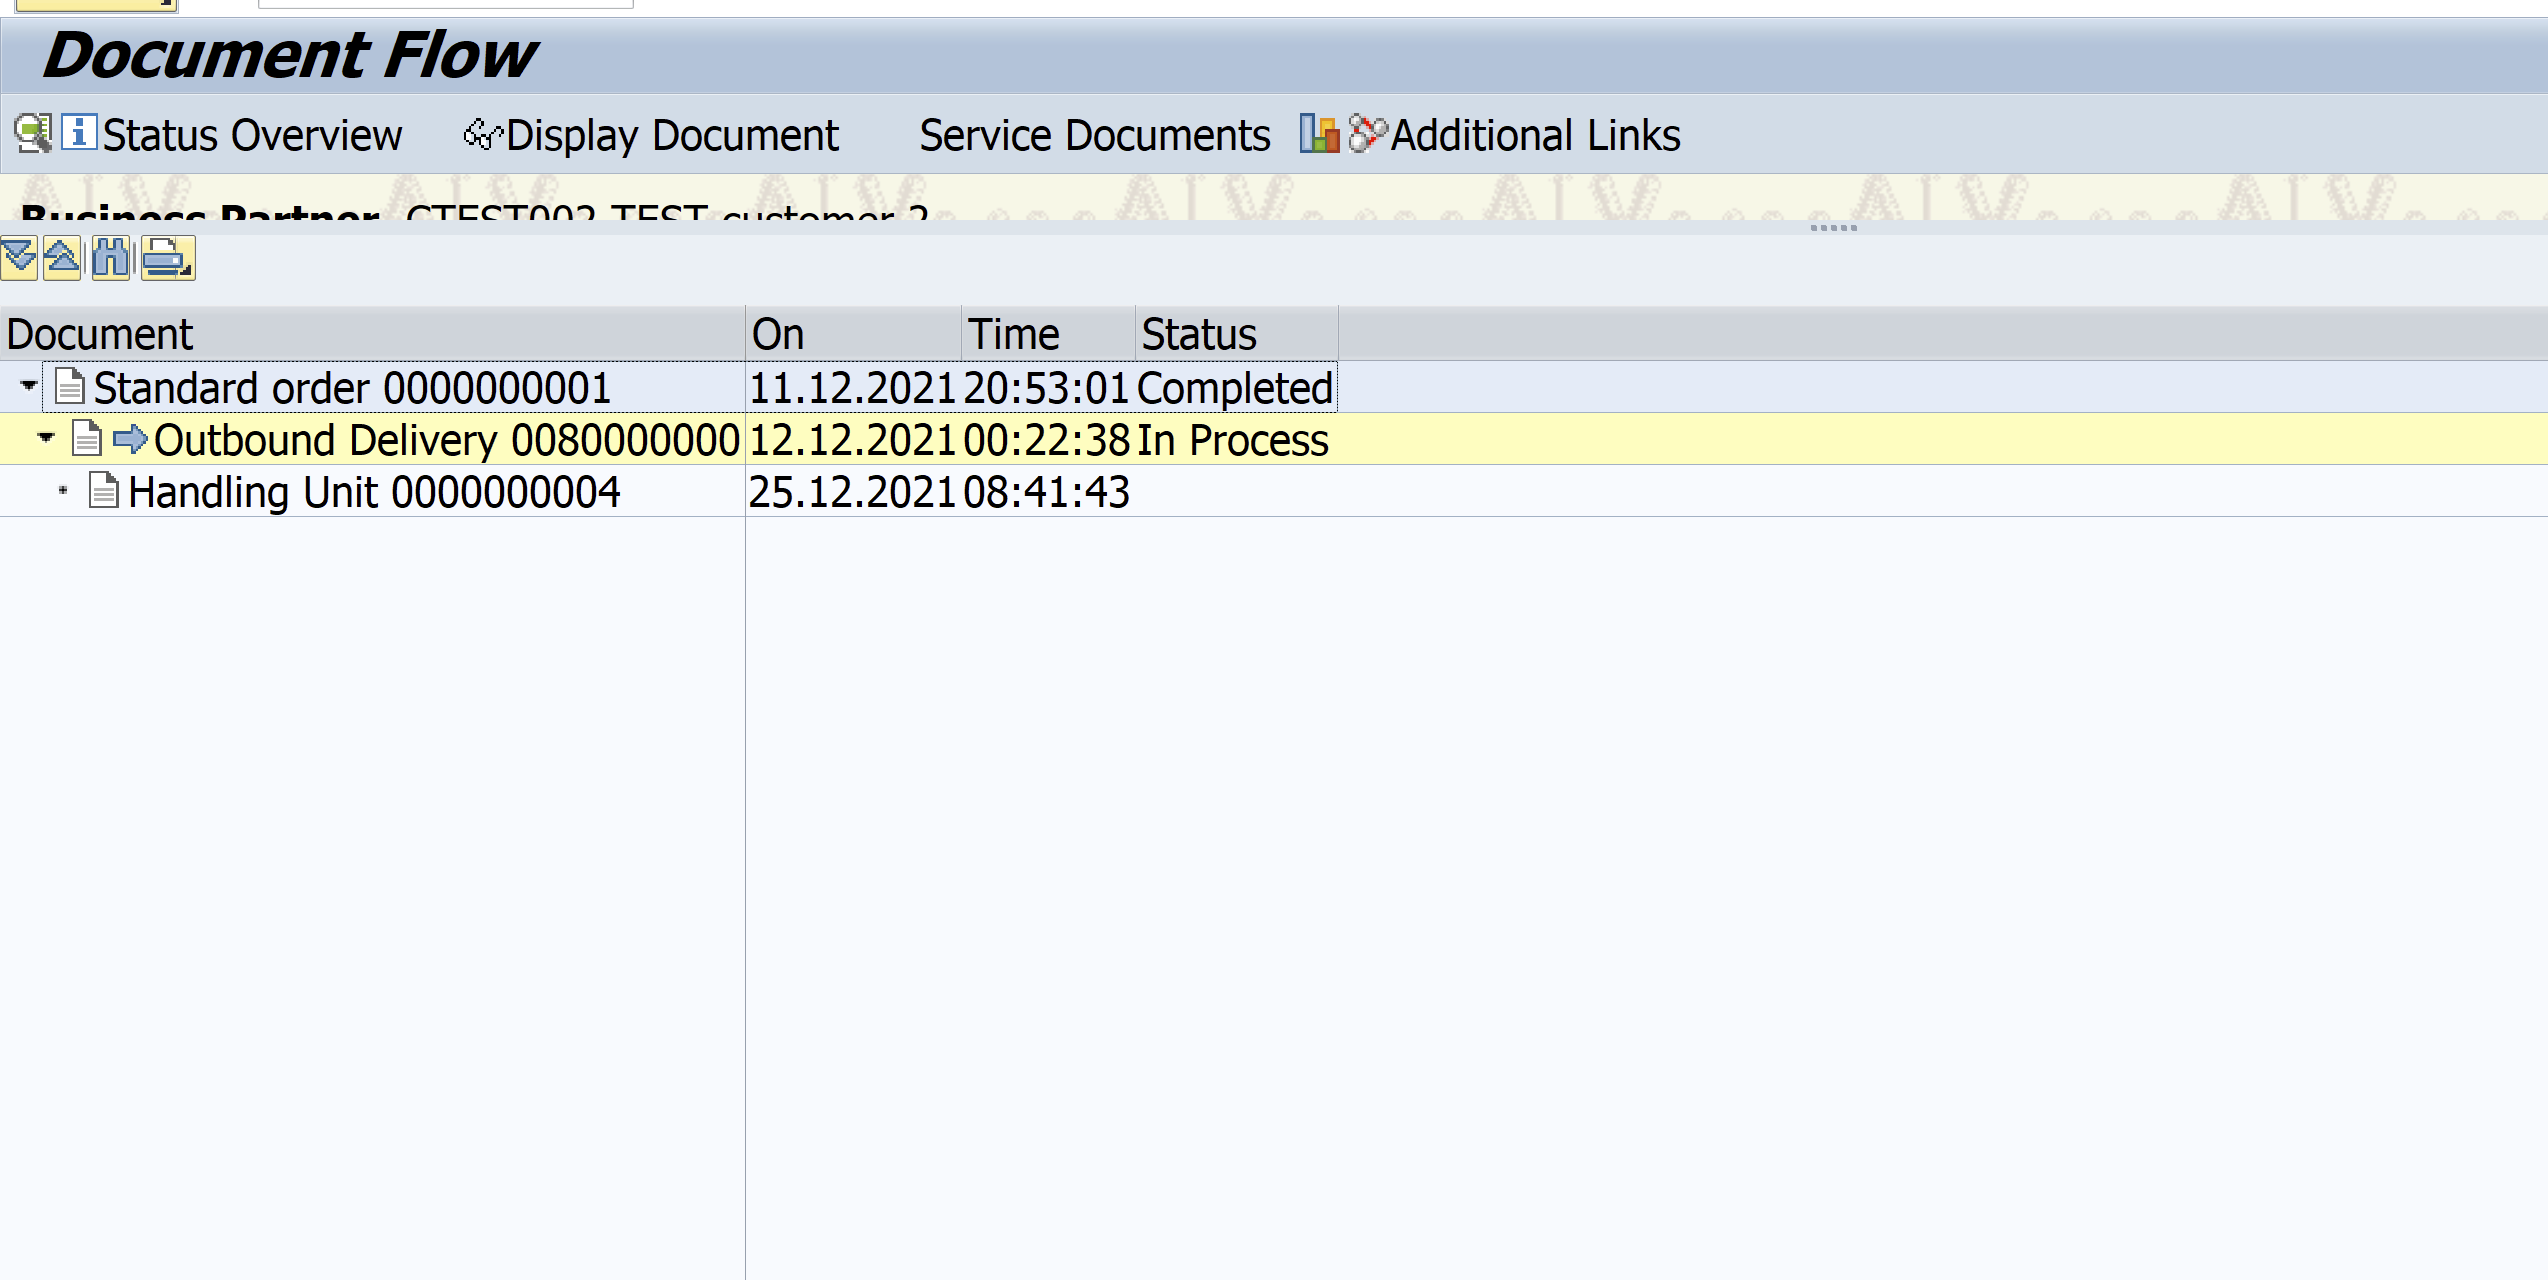Click the dotted splitter handle above the tree
Image resolution: width=2548 pixels, height=1280 pixels.
[x=1833, y=228]
